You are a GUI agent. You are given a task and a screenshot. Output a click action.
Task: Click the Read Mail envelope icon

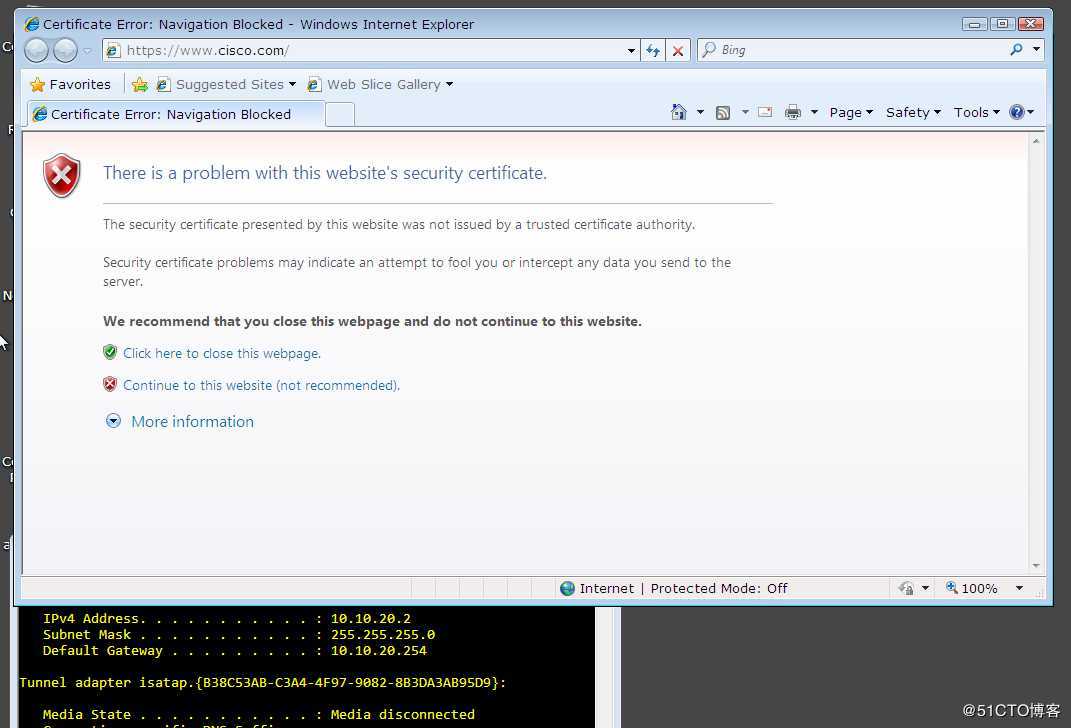click(x=765, y=112)
